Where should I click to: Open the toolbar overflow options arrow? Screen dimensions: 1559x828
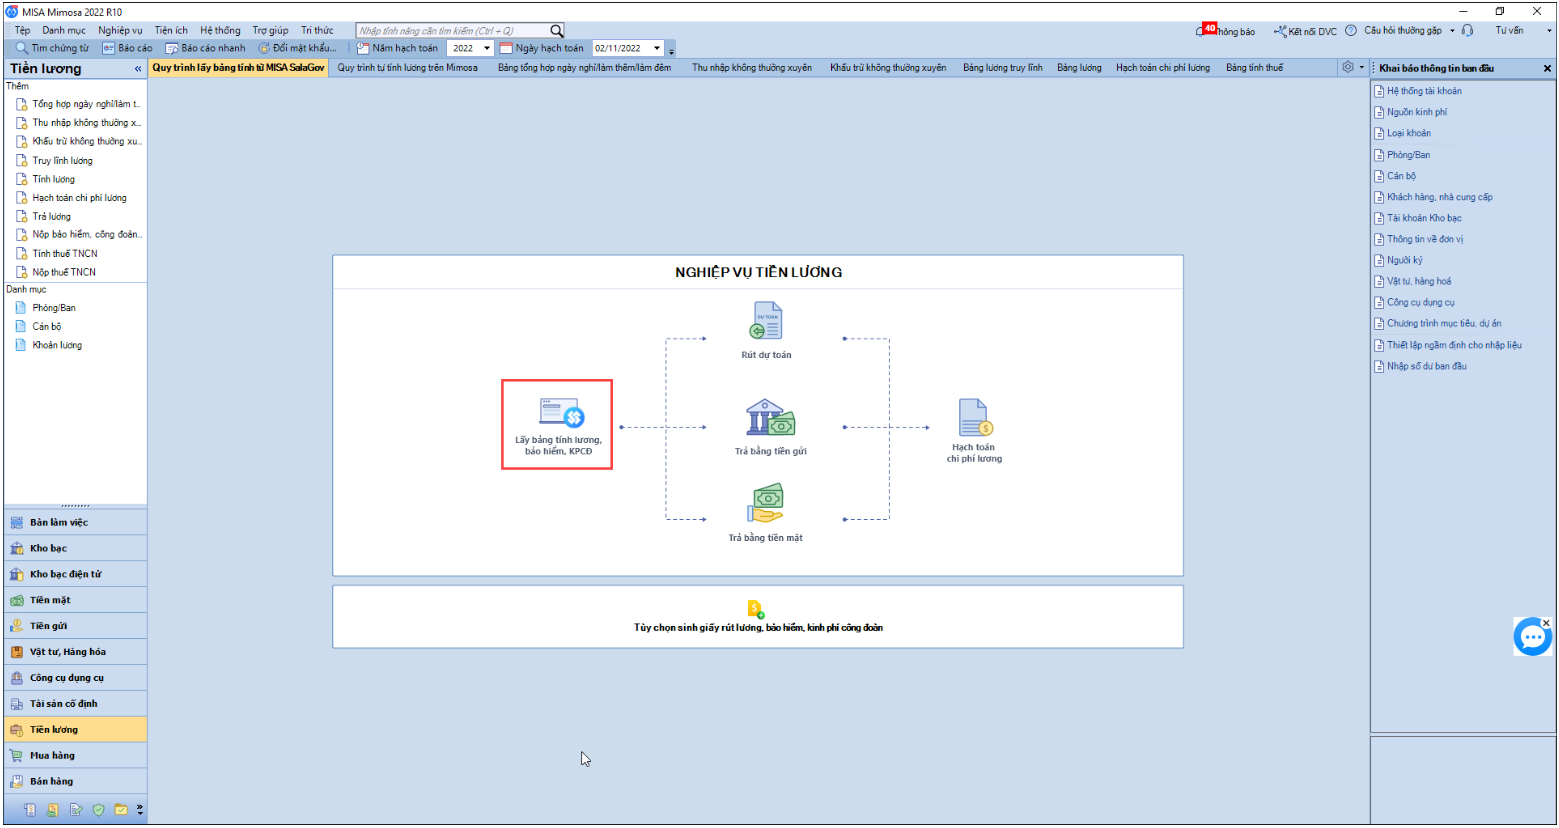[672, 49]
